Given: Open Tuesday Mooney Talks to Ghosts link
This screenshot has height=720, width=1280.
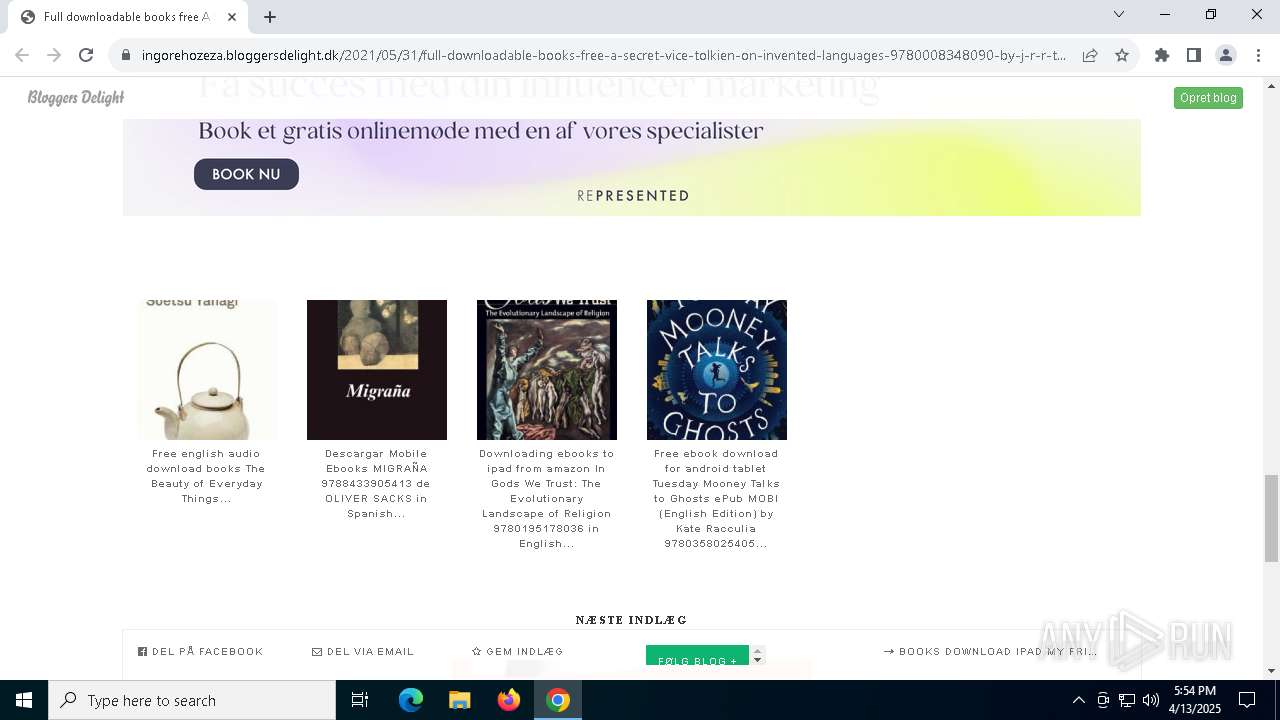Looking at the screenshot, I should tap(717, 499).
